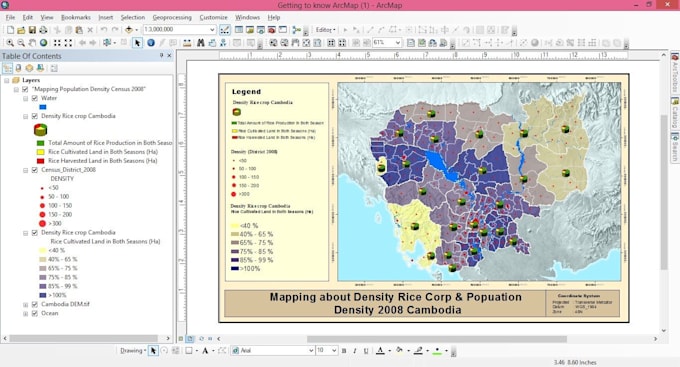Image resolution: width=680 pixels, height=367 pixels.
Task: Create a new map document
Action: pos(10,30)
